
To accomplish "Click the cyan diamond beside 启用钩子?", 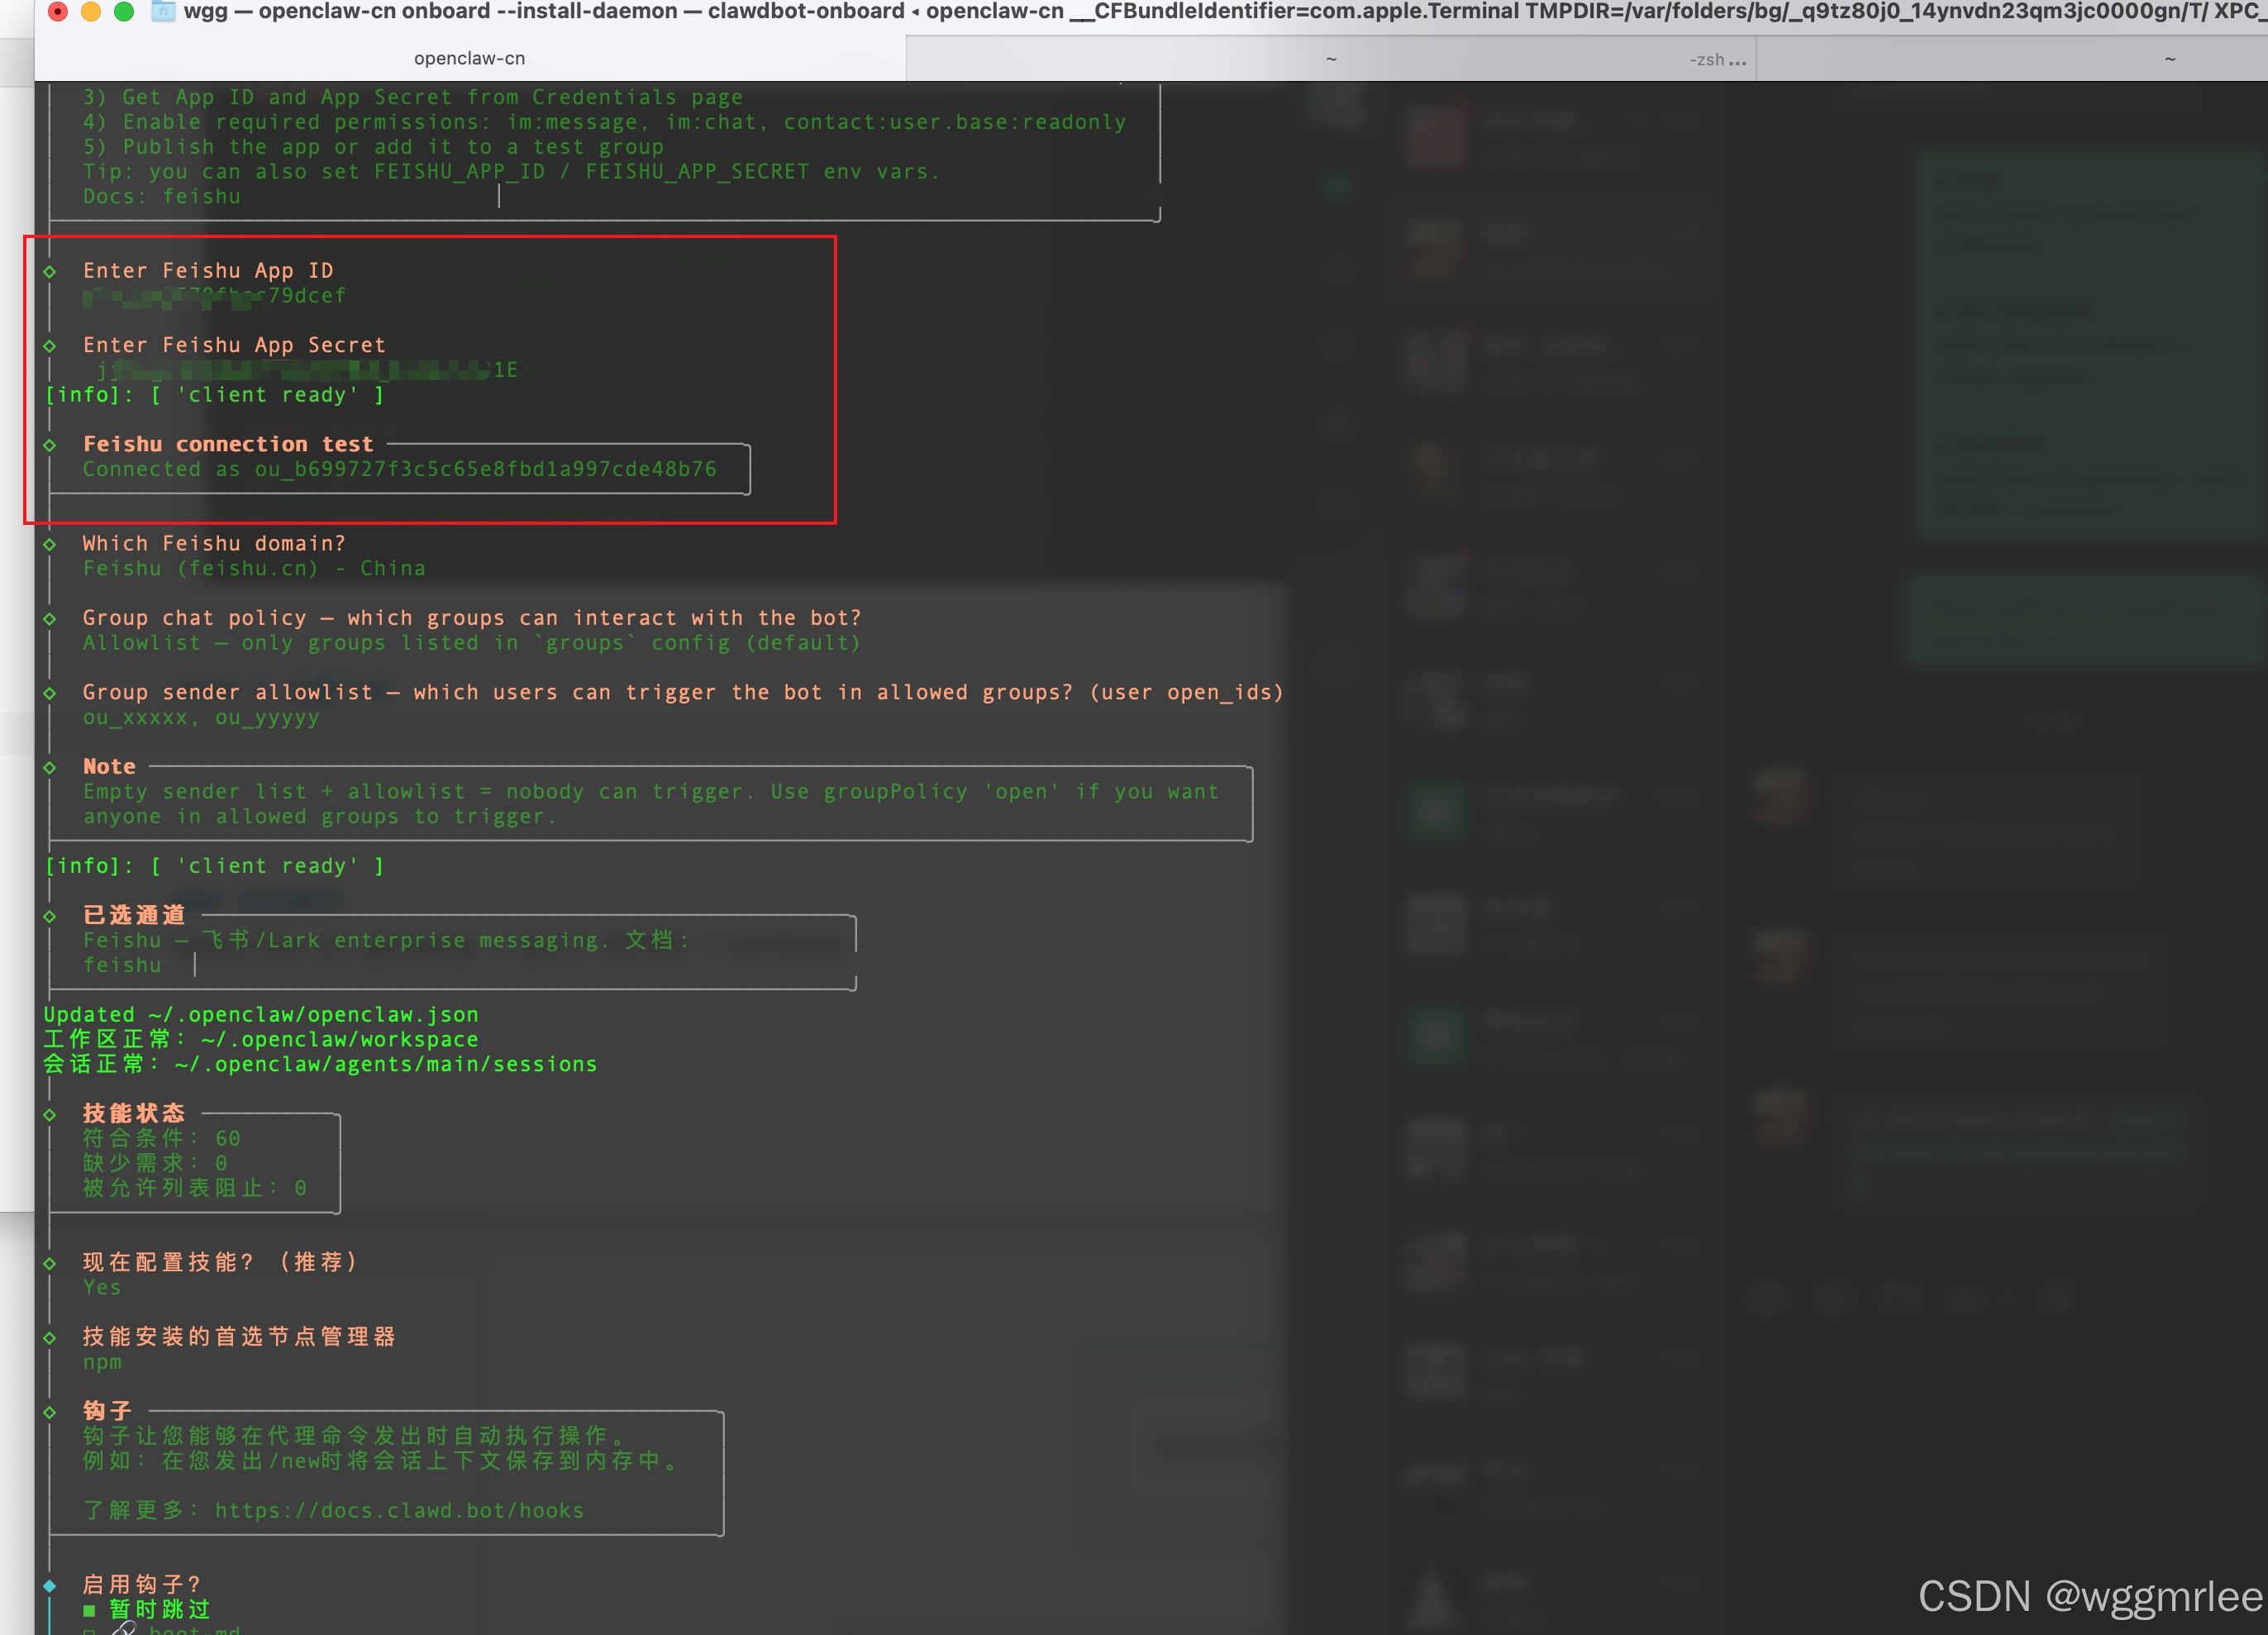I will 50,1585.
